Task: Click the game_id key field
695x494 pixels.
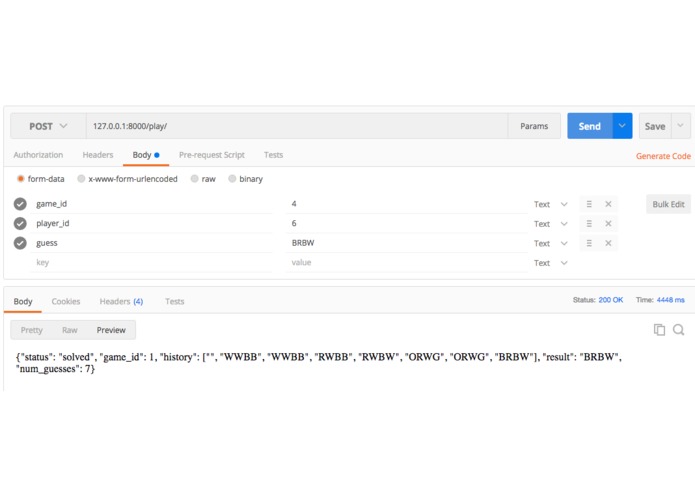Action: [152, 204]
